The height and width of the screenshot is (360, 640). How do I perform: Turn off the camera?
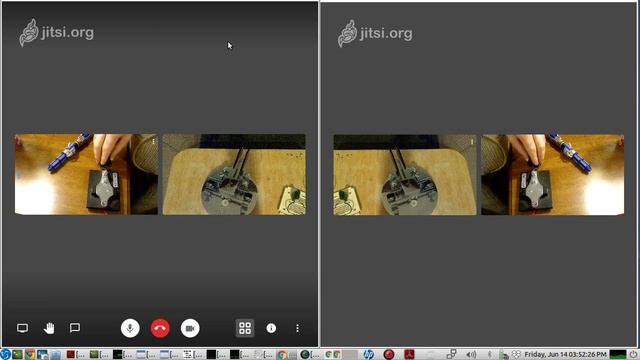click(x=190, y=328)
